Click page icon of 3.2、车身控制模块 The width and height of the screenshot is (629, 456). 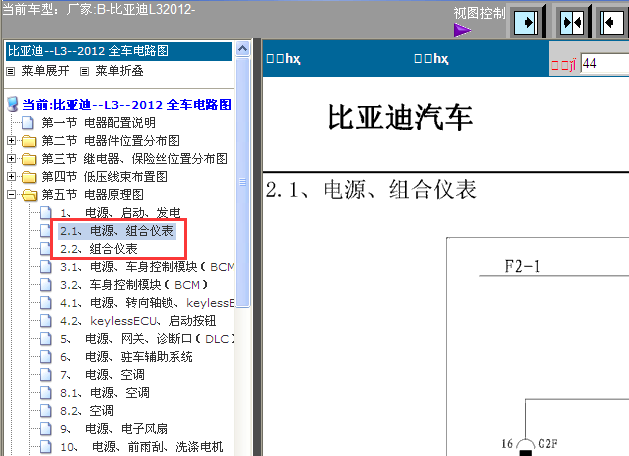46,285
